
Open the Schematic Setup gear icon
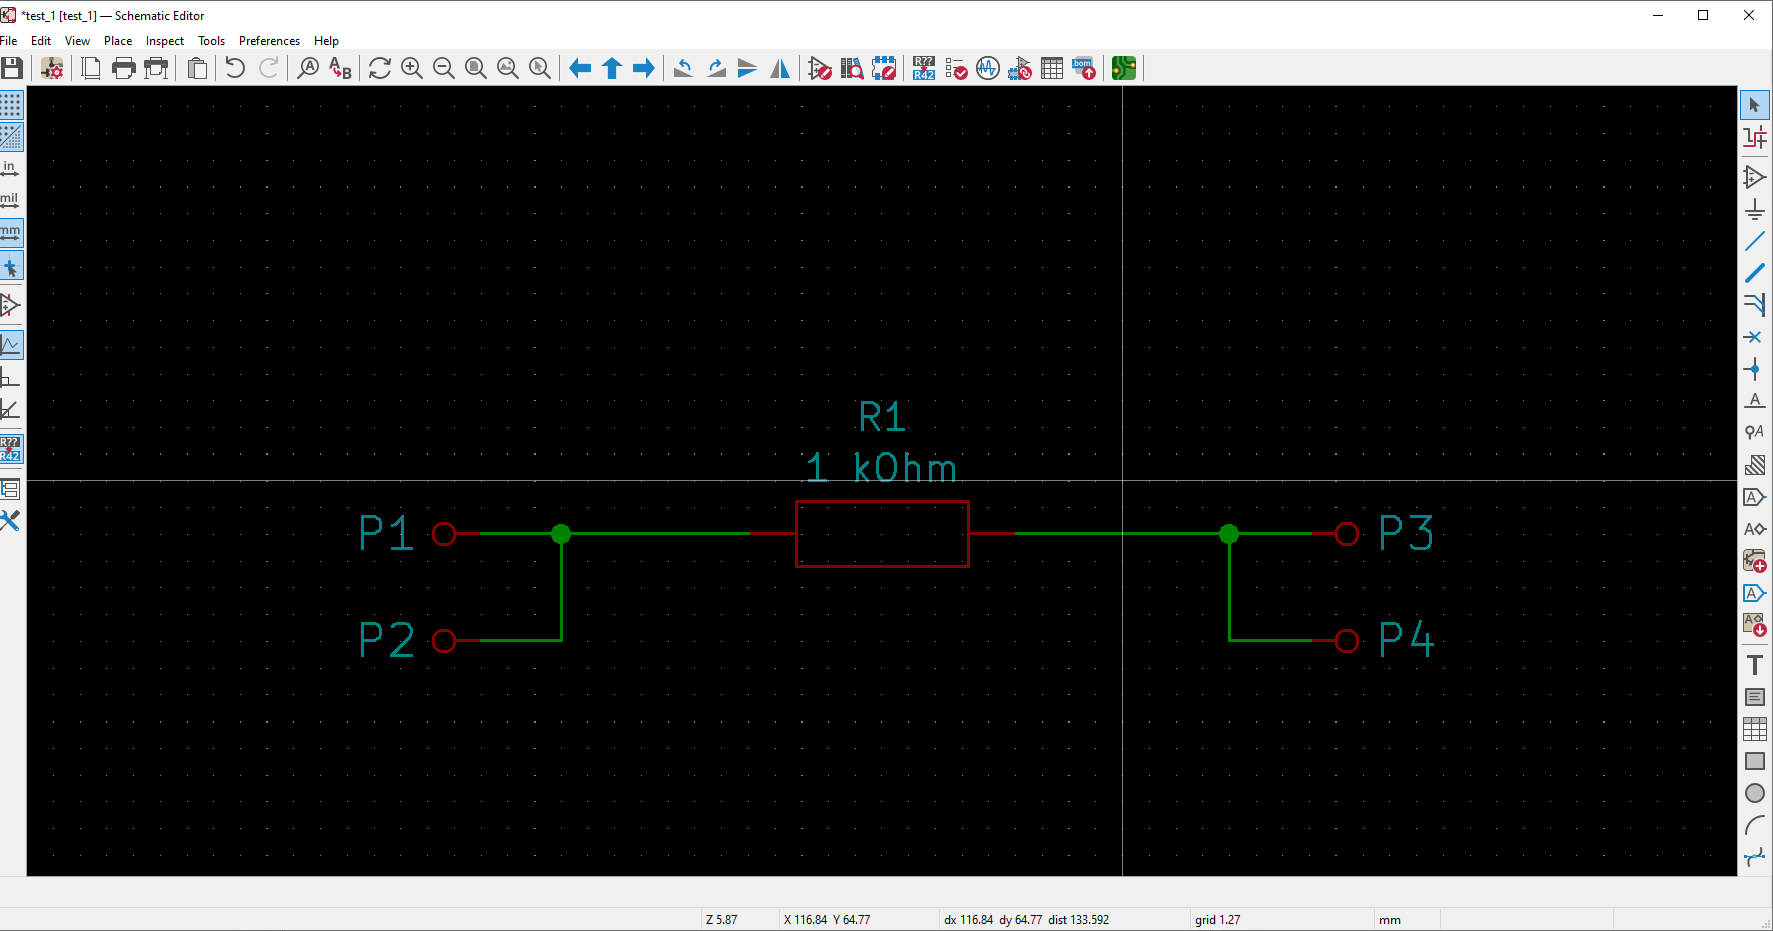(x=52, y=68)
